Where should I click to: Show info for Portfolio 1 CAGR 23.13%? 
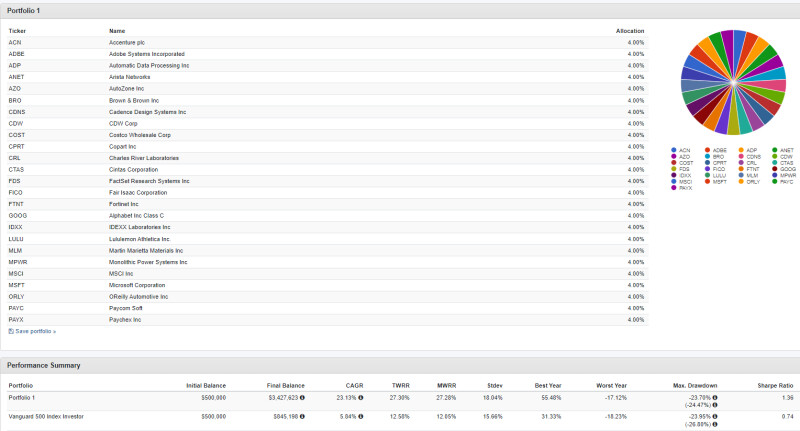361,398
